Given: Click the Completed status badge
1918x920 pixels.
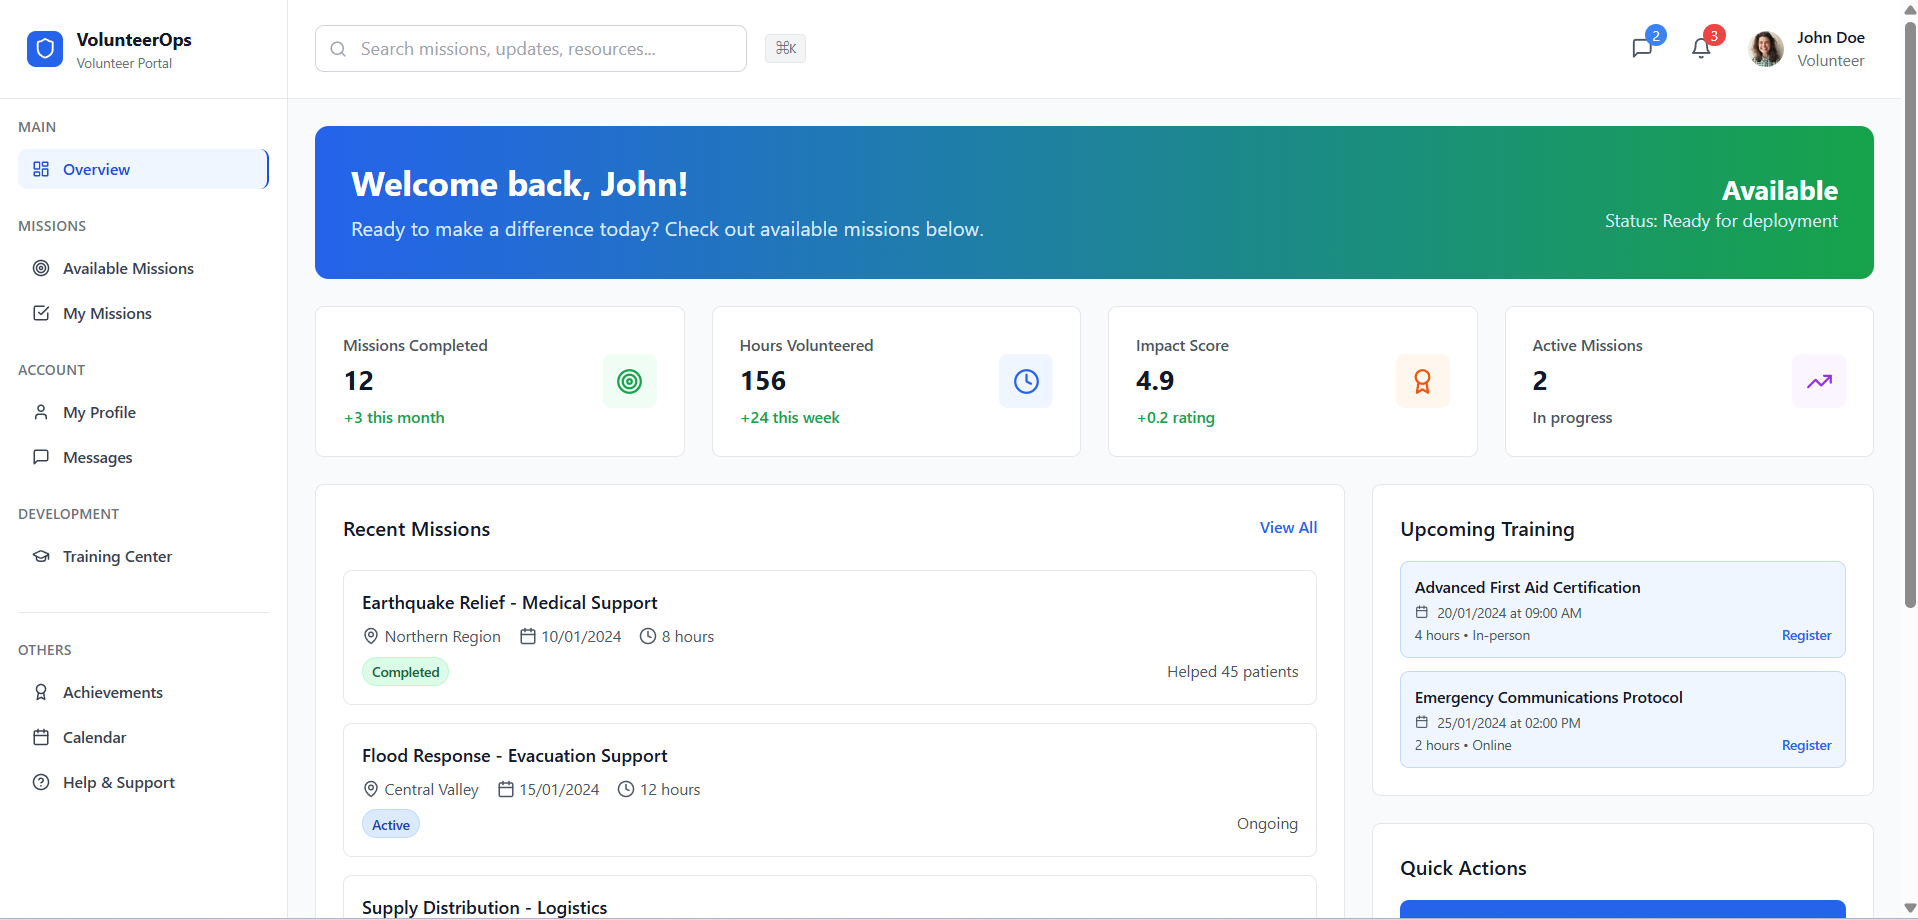Looking at the screenshot, I should click(405, 672).
